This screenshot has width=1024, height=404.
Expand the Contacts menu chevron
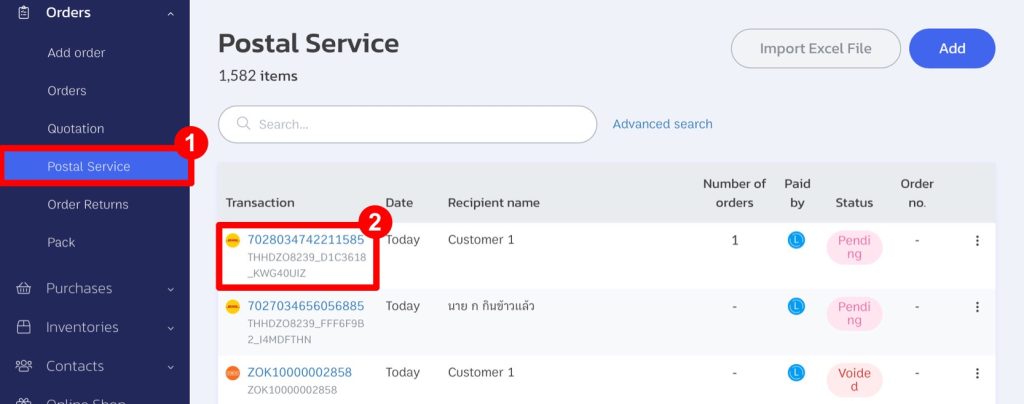170,367
